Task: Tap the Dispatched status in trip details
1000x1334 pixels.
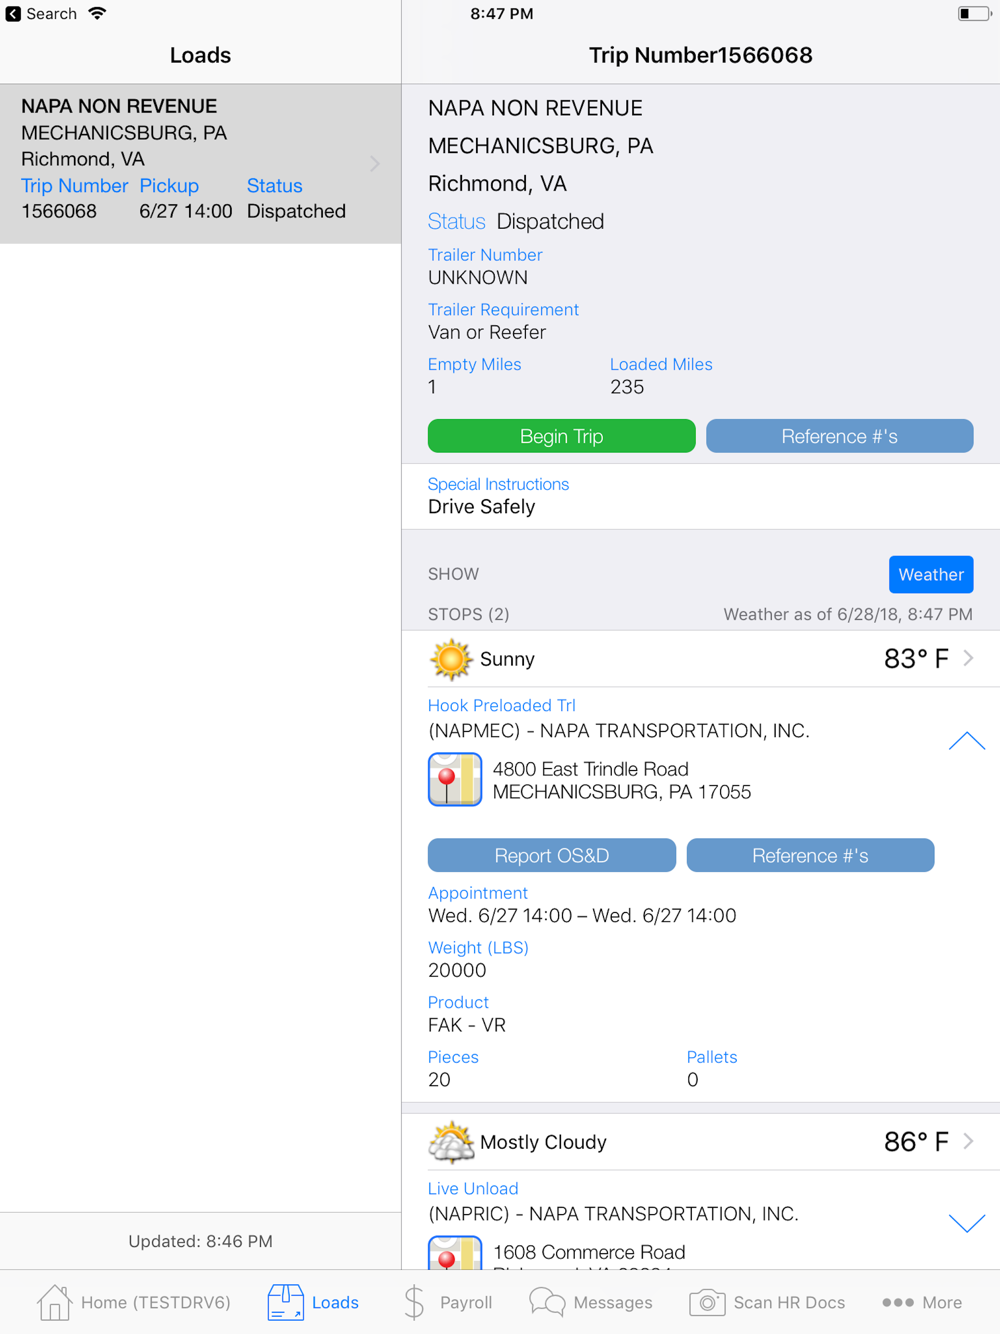Action: click(x=550, y=221)
